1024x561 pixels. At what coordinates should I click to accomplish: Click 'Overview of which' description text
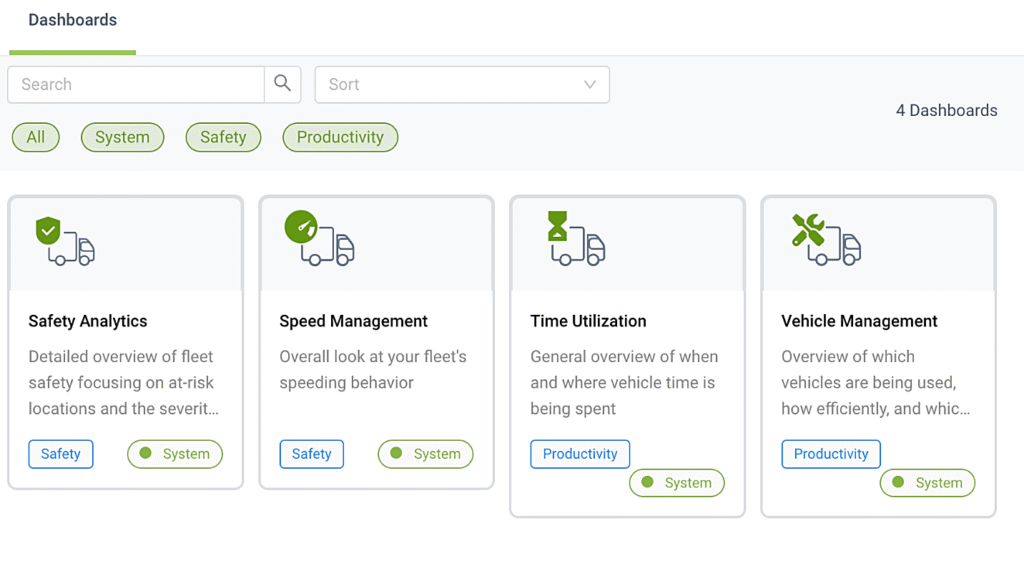click(x=848, y=357)
